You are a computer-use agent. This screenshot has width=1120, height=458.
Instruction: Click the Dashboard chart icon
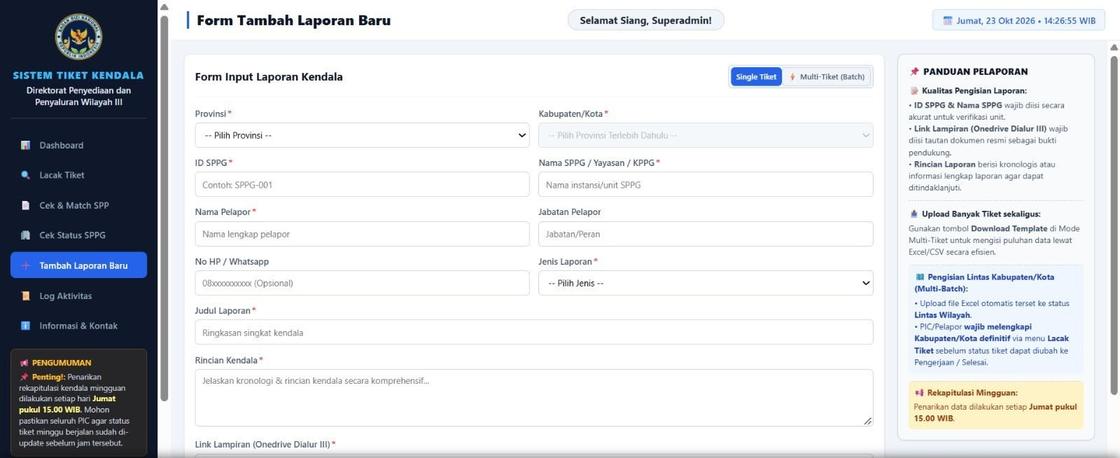coord(26,145)
